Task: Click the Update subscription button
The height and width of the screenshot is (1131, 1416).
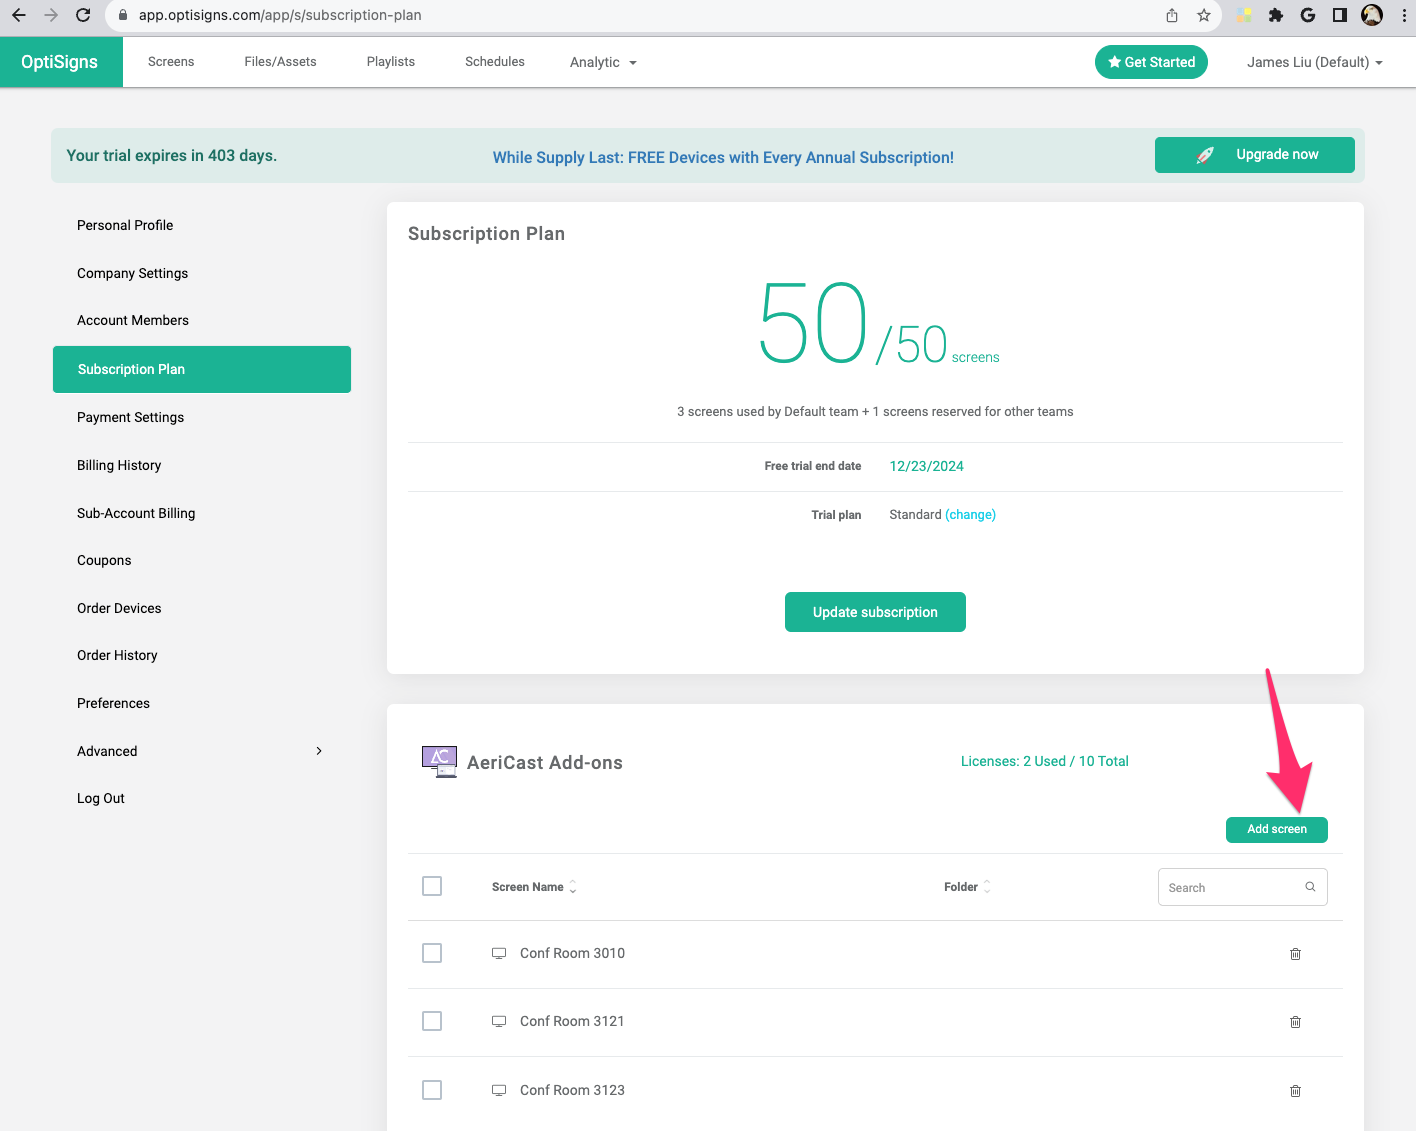Action: (875, 612)
